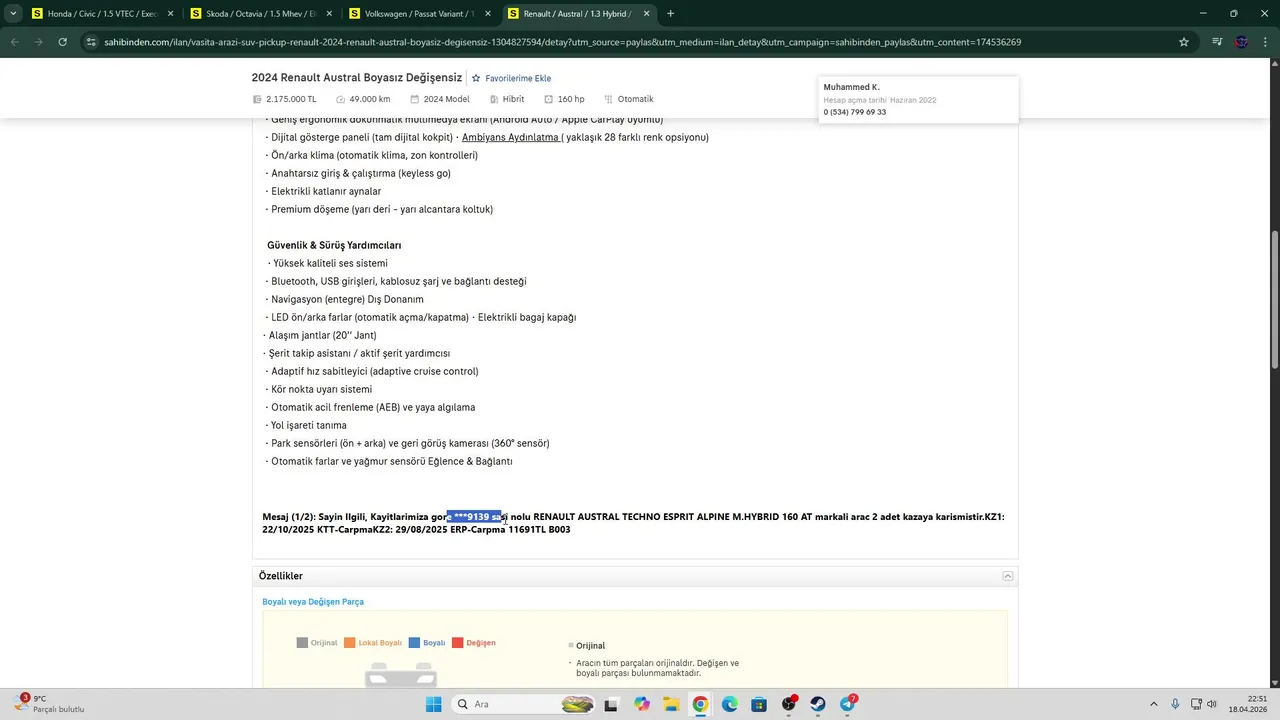Open File Explorer from the taskbar
The image size is (1280, 720).
tap(671, 704)
